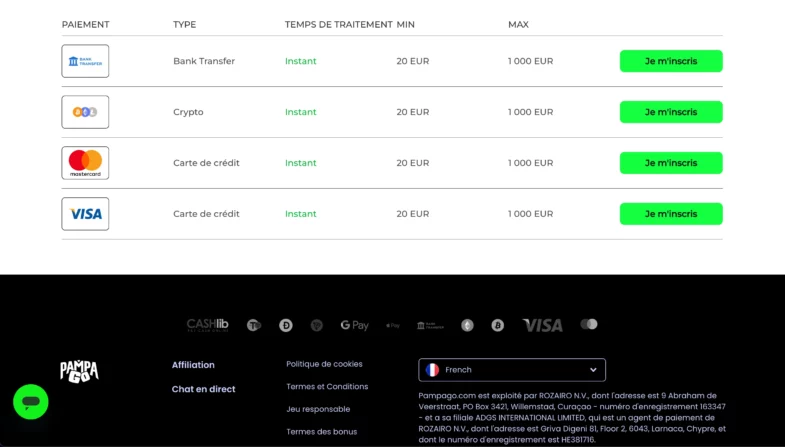Click the Dogecoin icon in footer
The height and width of the screenshot is (447, 785).
pyautogui.click(x=286, y=325)
